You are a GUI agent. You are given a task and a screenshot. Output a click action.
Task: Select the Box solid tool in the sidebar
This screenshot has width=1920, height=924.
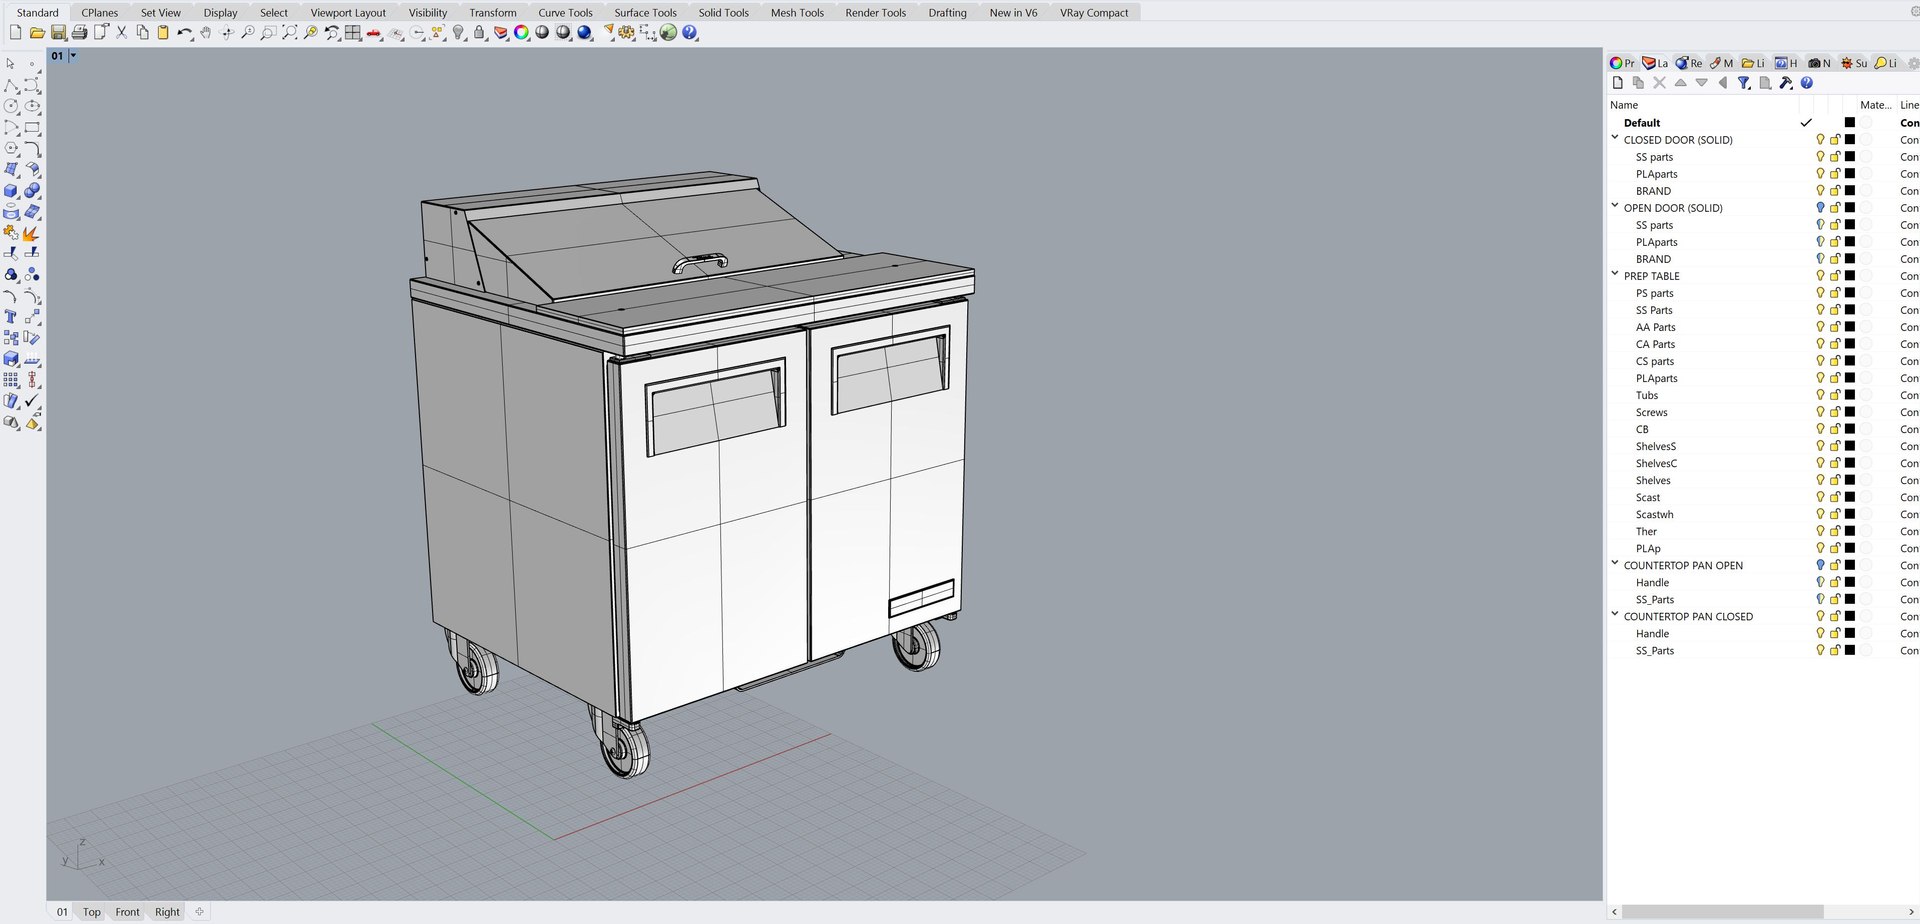point(11,190)
